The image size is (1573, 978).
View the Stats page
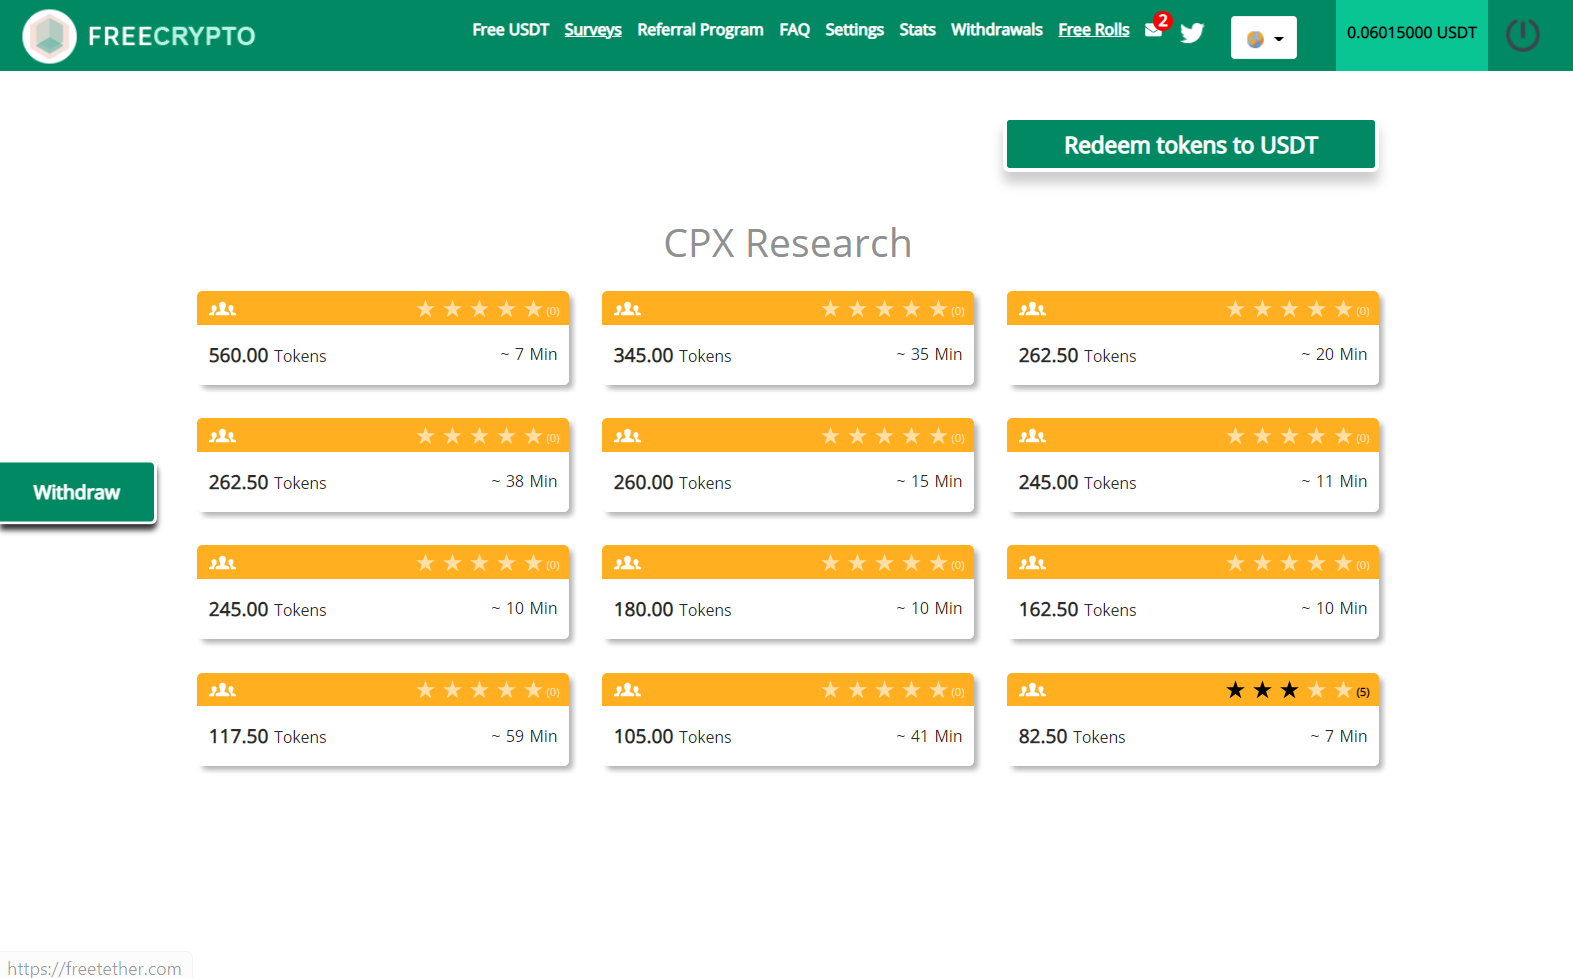(x=917, y=30)
